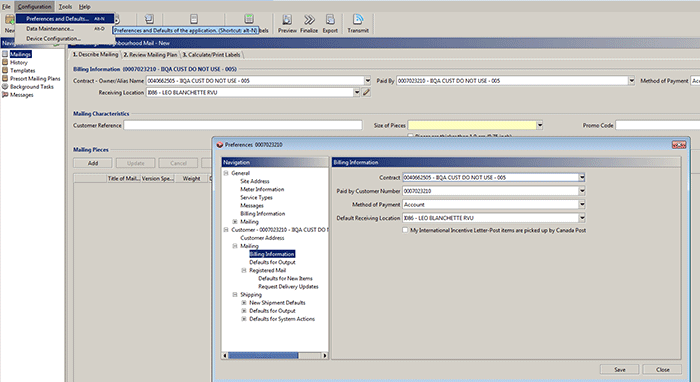Open the main window Receiving Location dropdown

357,92
